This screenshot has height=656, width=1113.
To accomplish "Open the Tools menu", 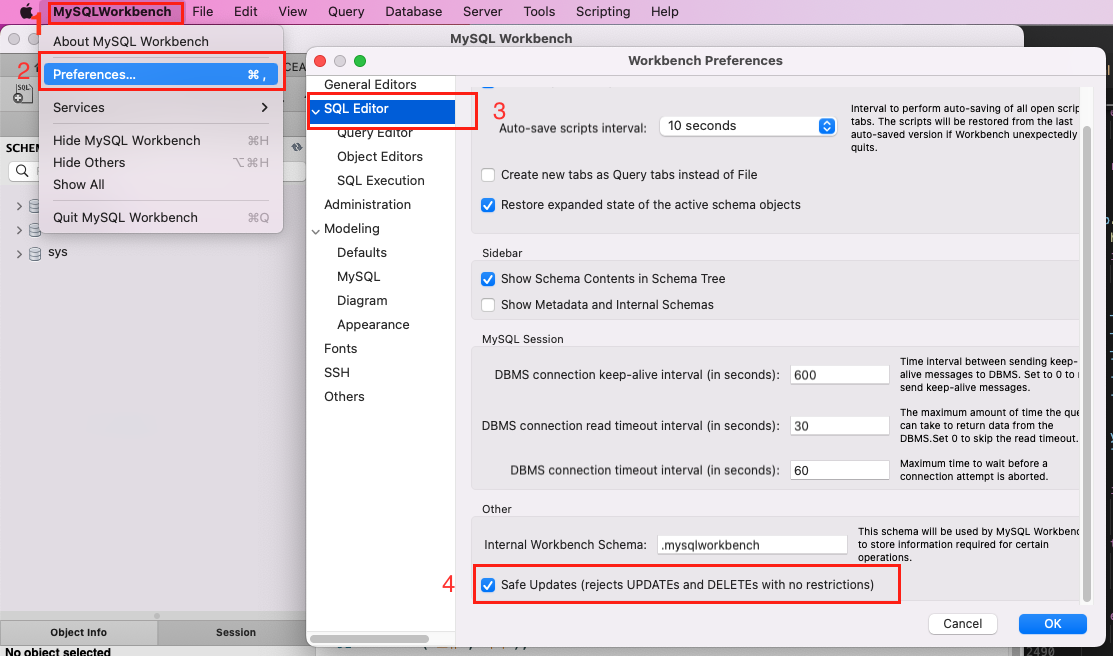I will click(539, 11).
